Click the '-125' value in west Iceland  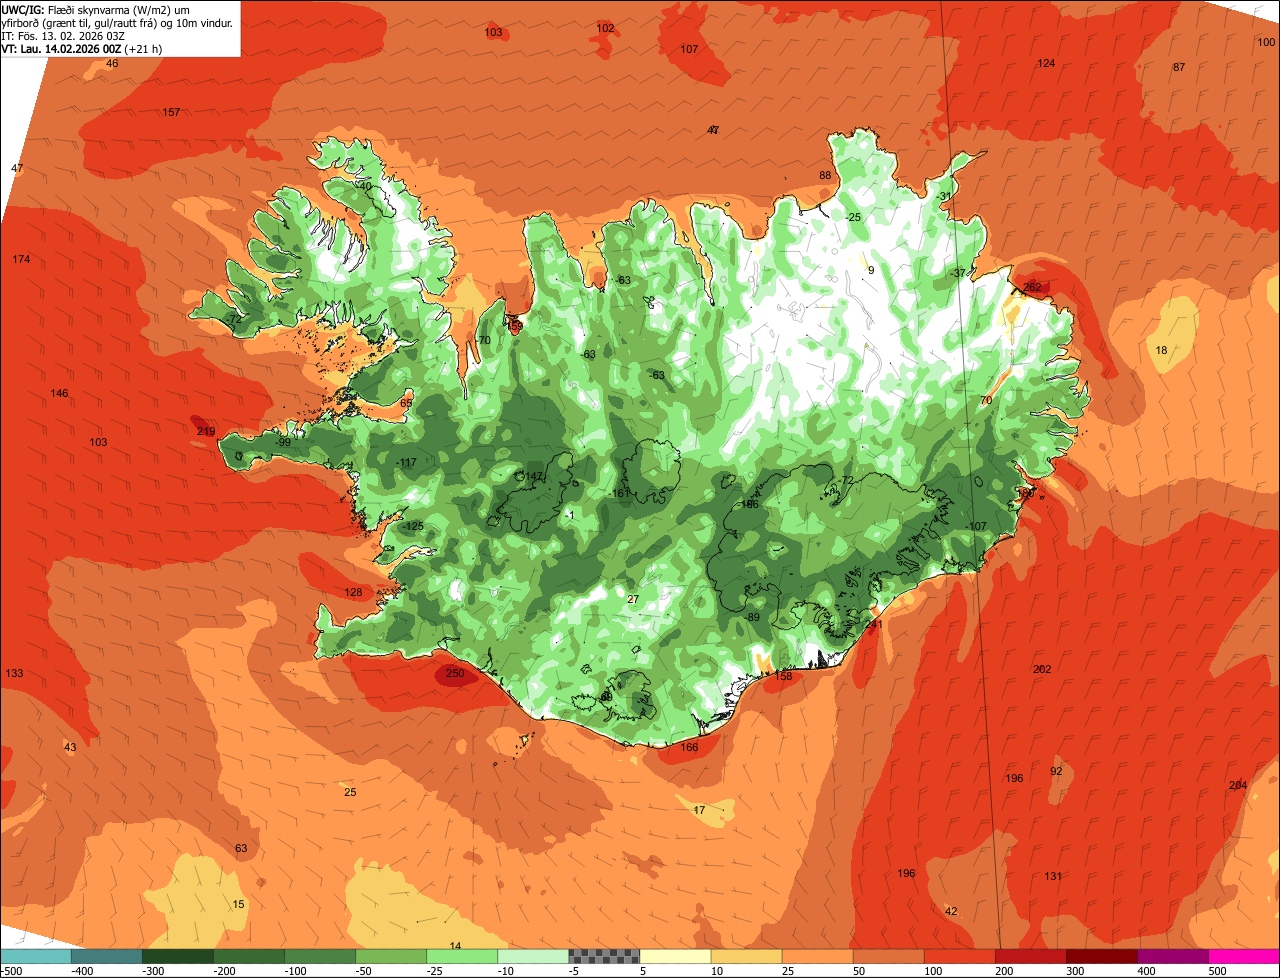412,526
